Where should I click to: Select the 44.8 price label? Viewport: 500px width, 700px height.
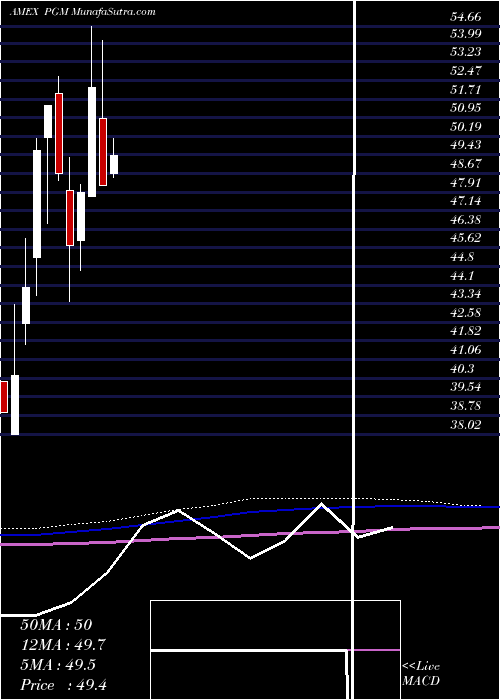pos(462,257)
